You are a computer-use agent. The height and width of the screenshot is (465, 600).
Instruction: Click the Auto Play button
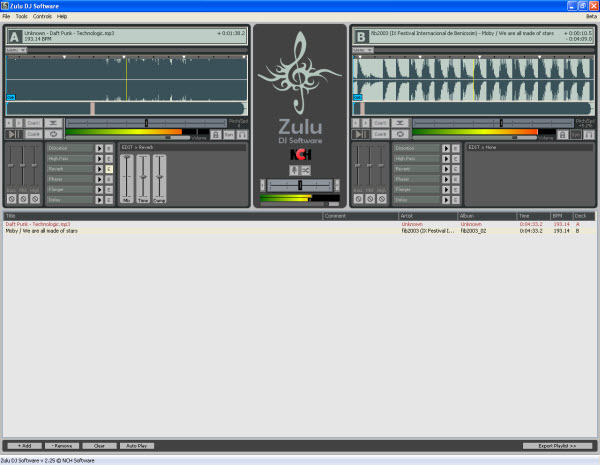coord(137,446)
